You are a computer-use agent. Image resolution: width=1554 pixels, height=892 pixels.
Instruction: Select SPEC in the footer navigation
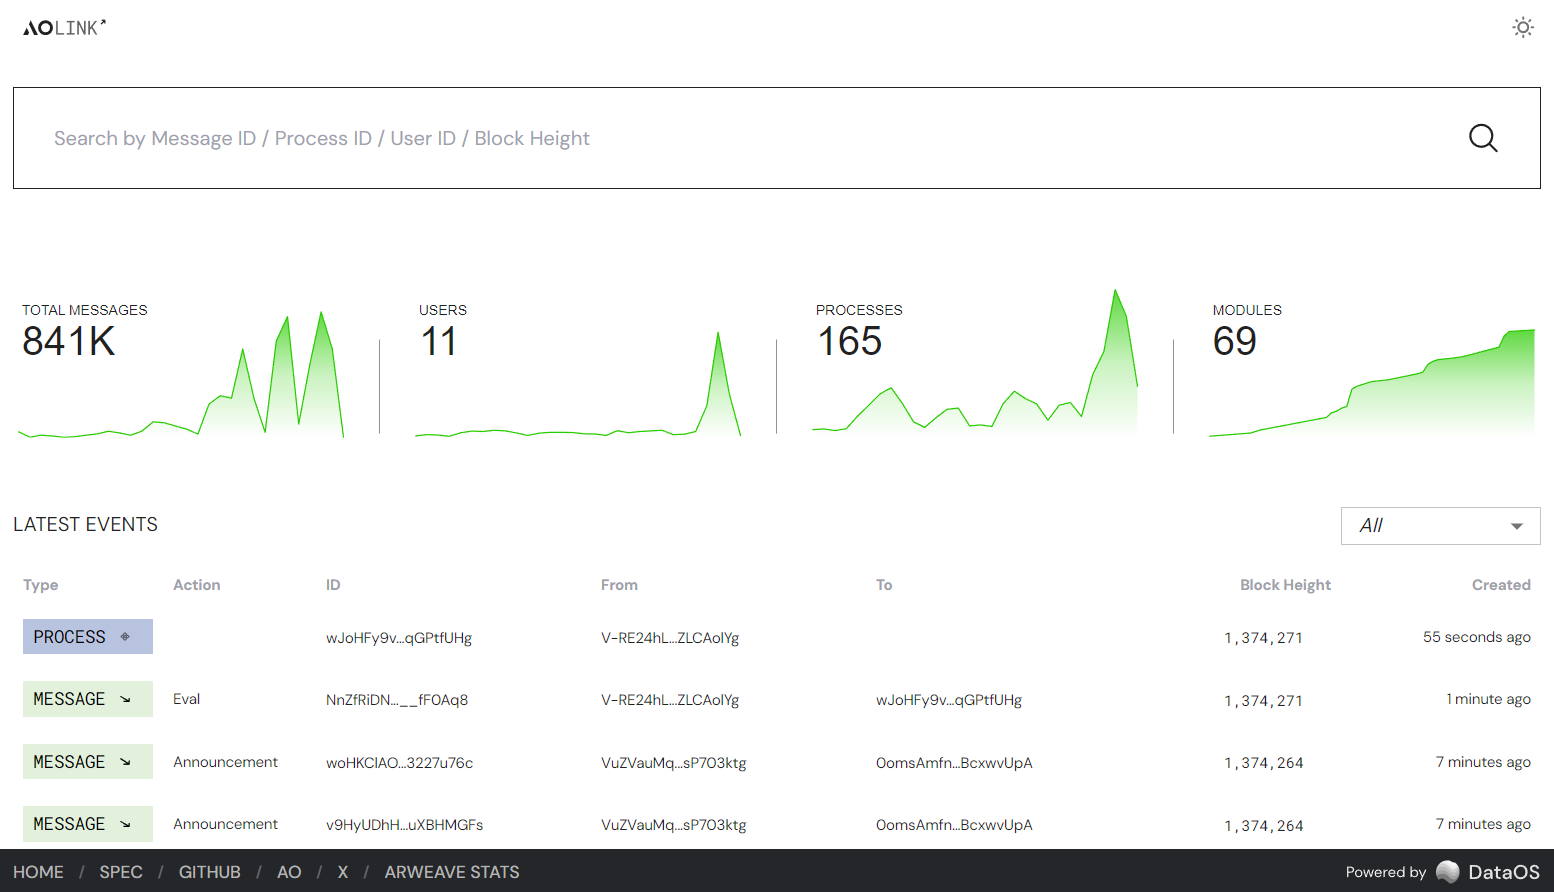(120, 872)
